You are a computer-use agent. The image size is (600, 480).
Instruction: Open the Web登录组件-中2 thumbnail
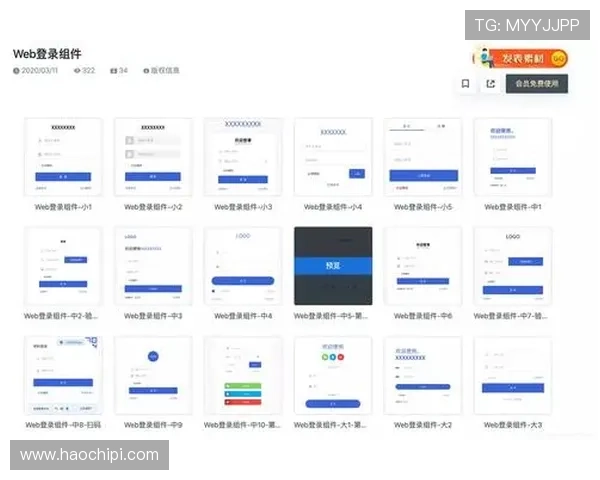[63, 266]
